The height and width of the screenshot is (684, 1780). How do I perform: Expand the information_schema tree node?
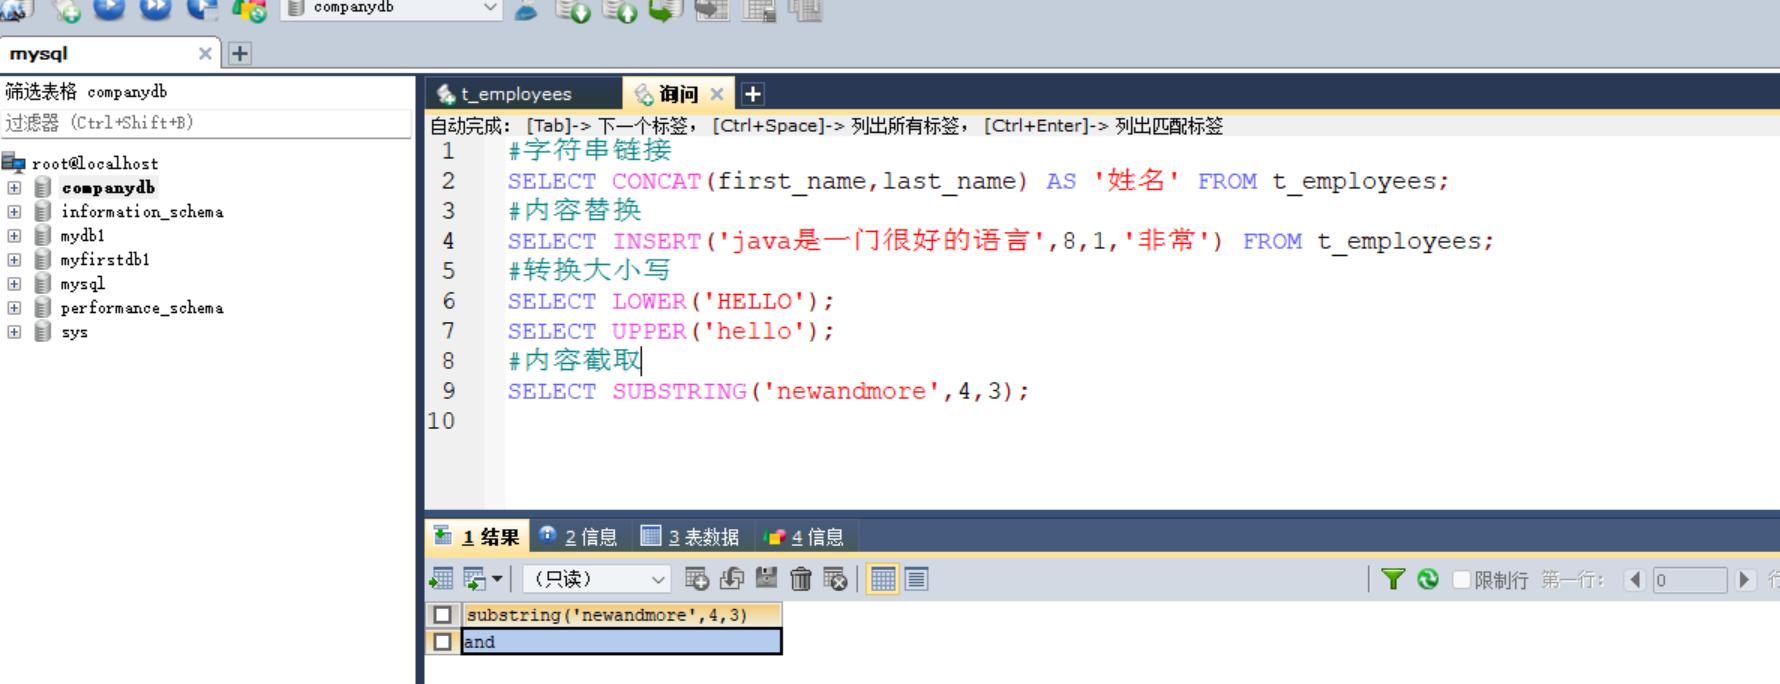(x=14, y=212)
